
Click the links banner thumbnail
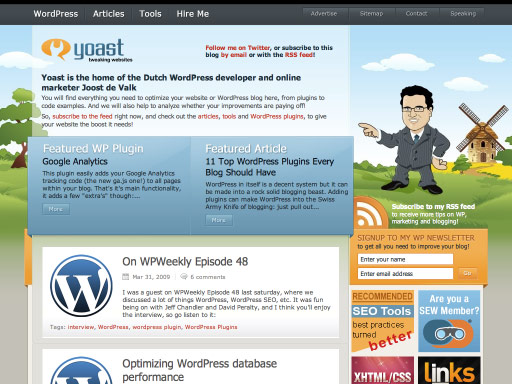pyautogui.click(x=449, y=370)
